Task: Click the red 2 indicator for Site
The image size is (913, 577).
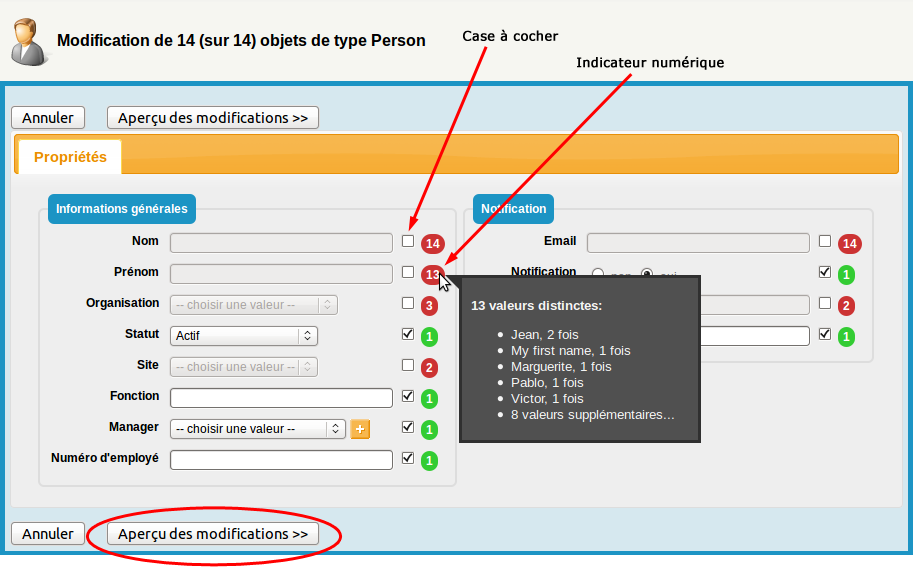Action: pos(429,367)
